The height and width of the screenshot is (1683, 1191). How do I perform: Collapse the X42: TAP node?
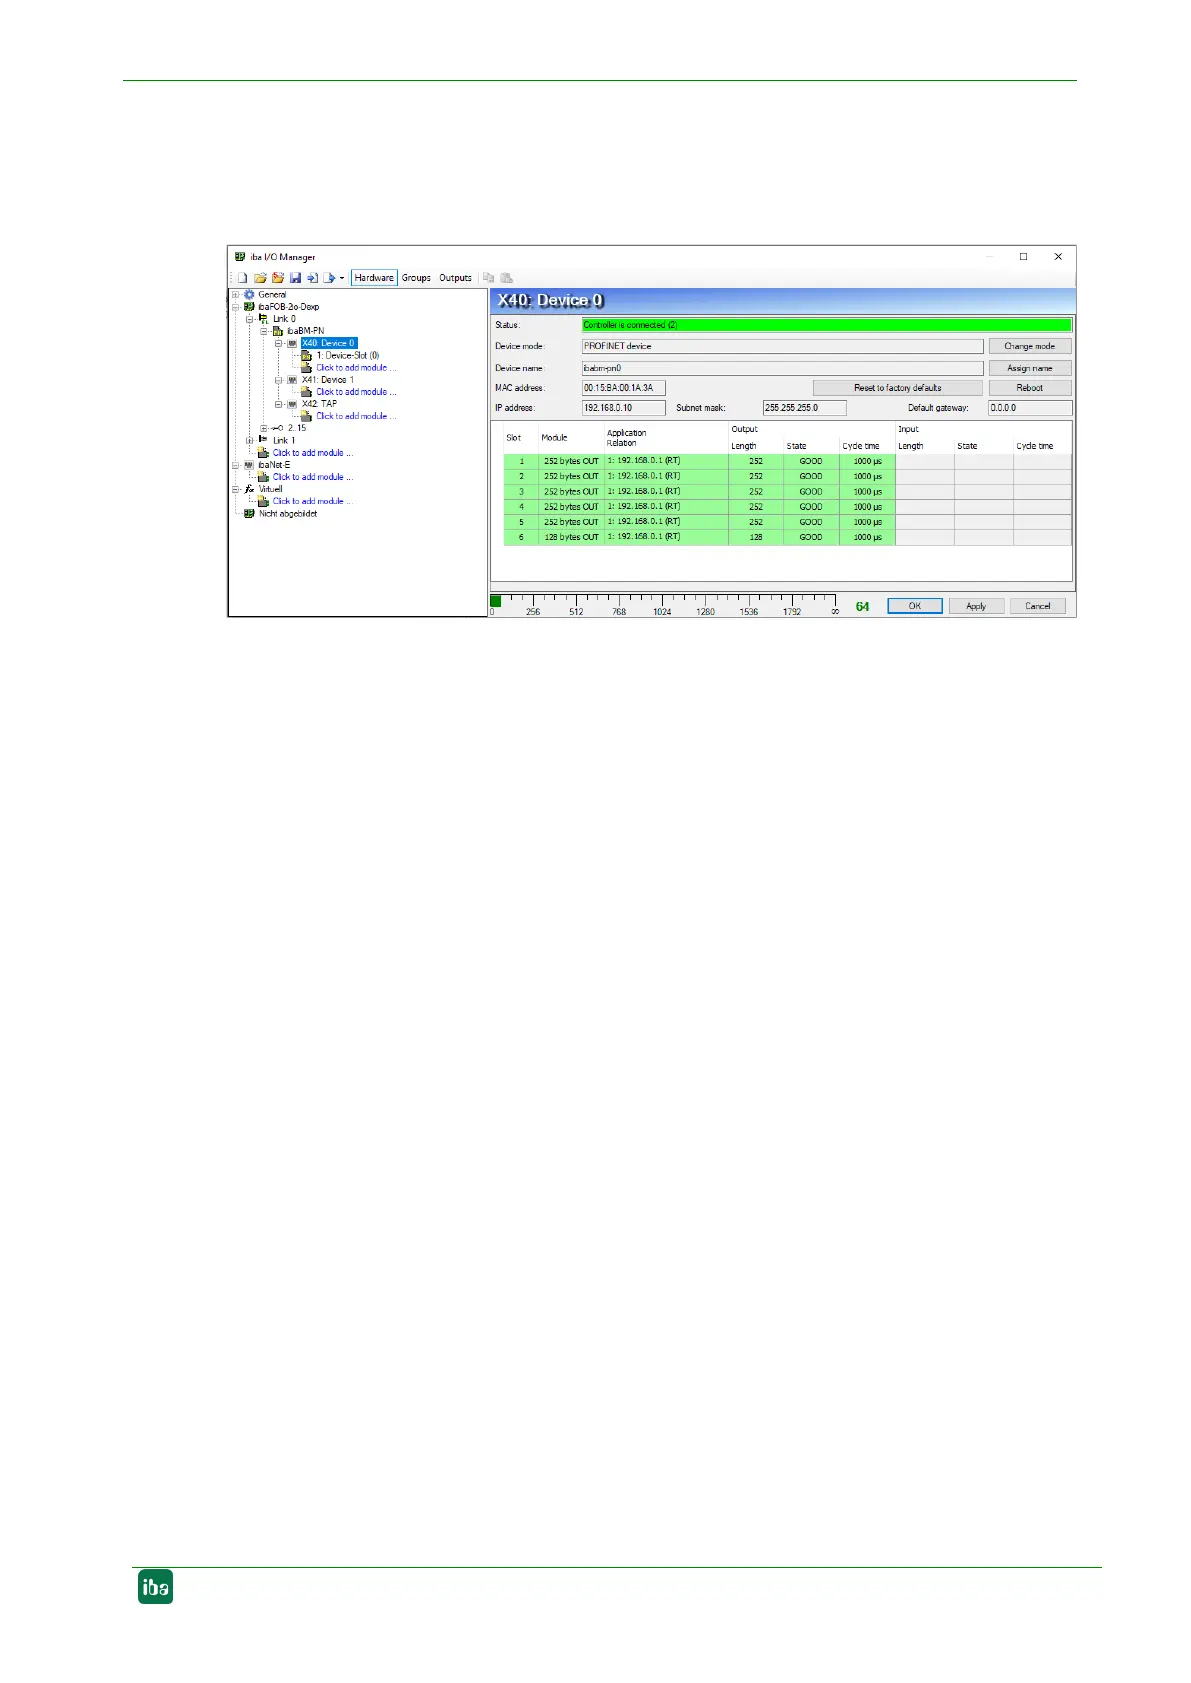pyautogui.click(x=278, y=404)
